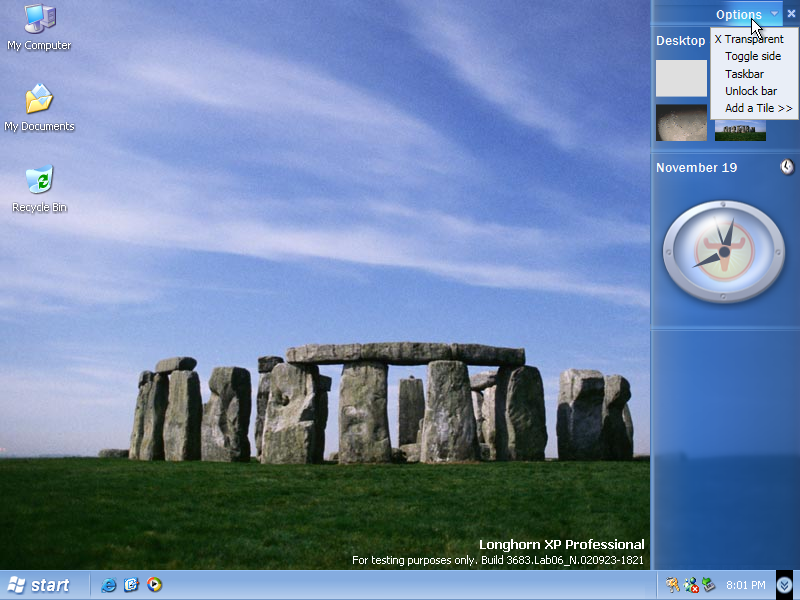Select Taskbar from the Options menu

(x=745, y=74)
